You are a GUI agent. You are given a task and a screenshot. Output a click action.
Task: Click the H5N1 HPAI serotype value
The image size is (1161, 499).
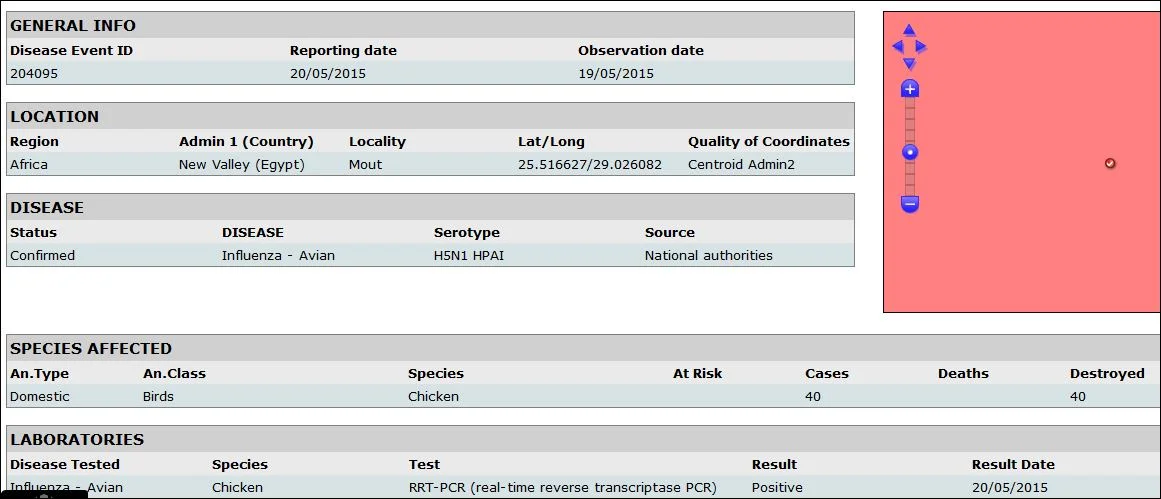coord(470,255)
